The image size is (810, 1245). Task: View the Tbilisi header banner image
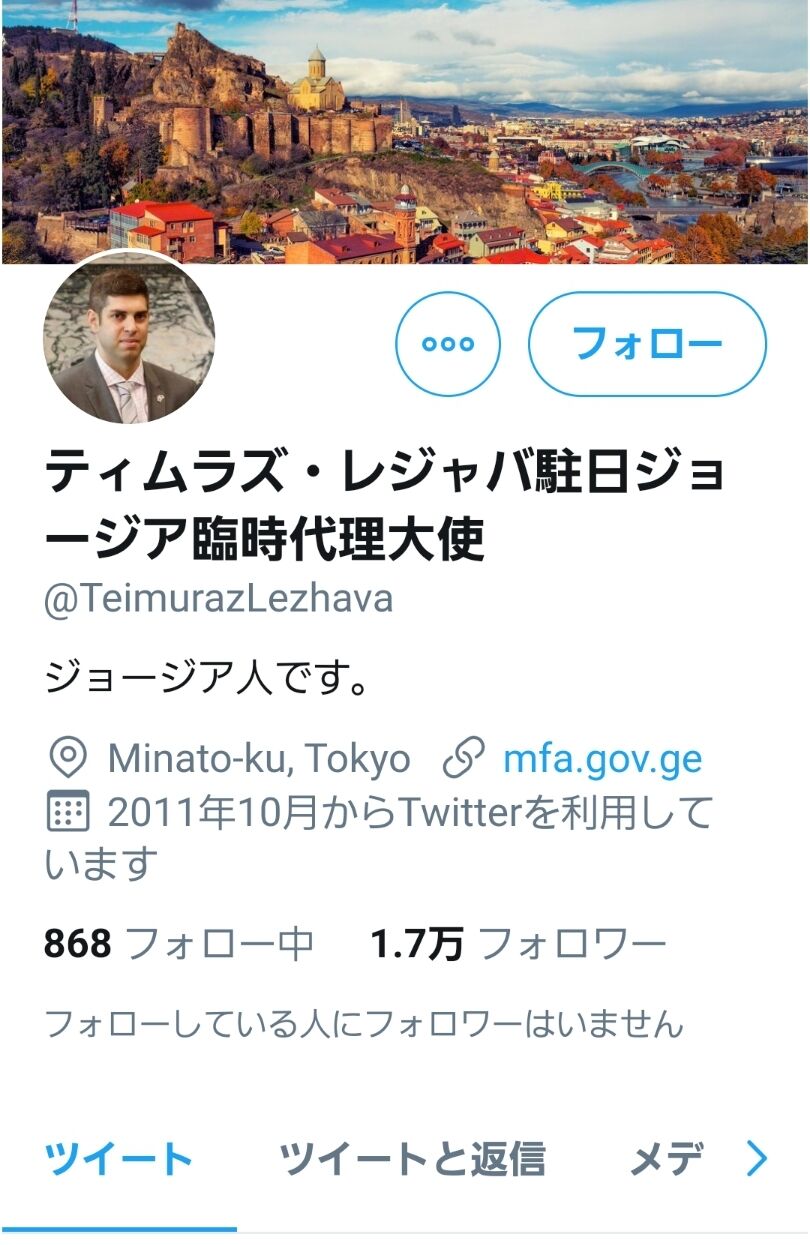click(405, 132)
